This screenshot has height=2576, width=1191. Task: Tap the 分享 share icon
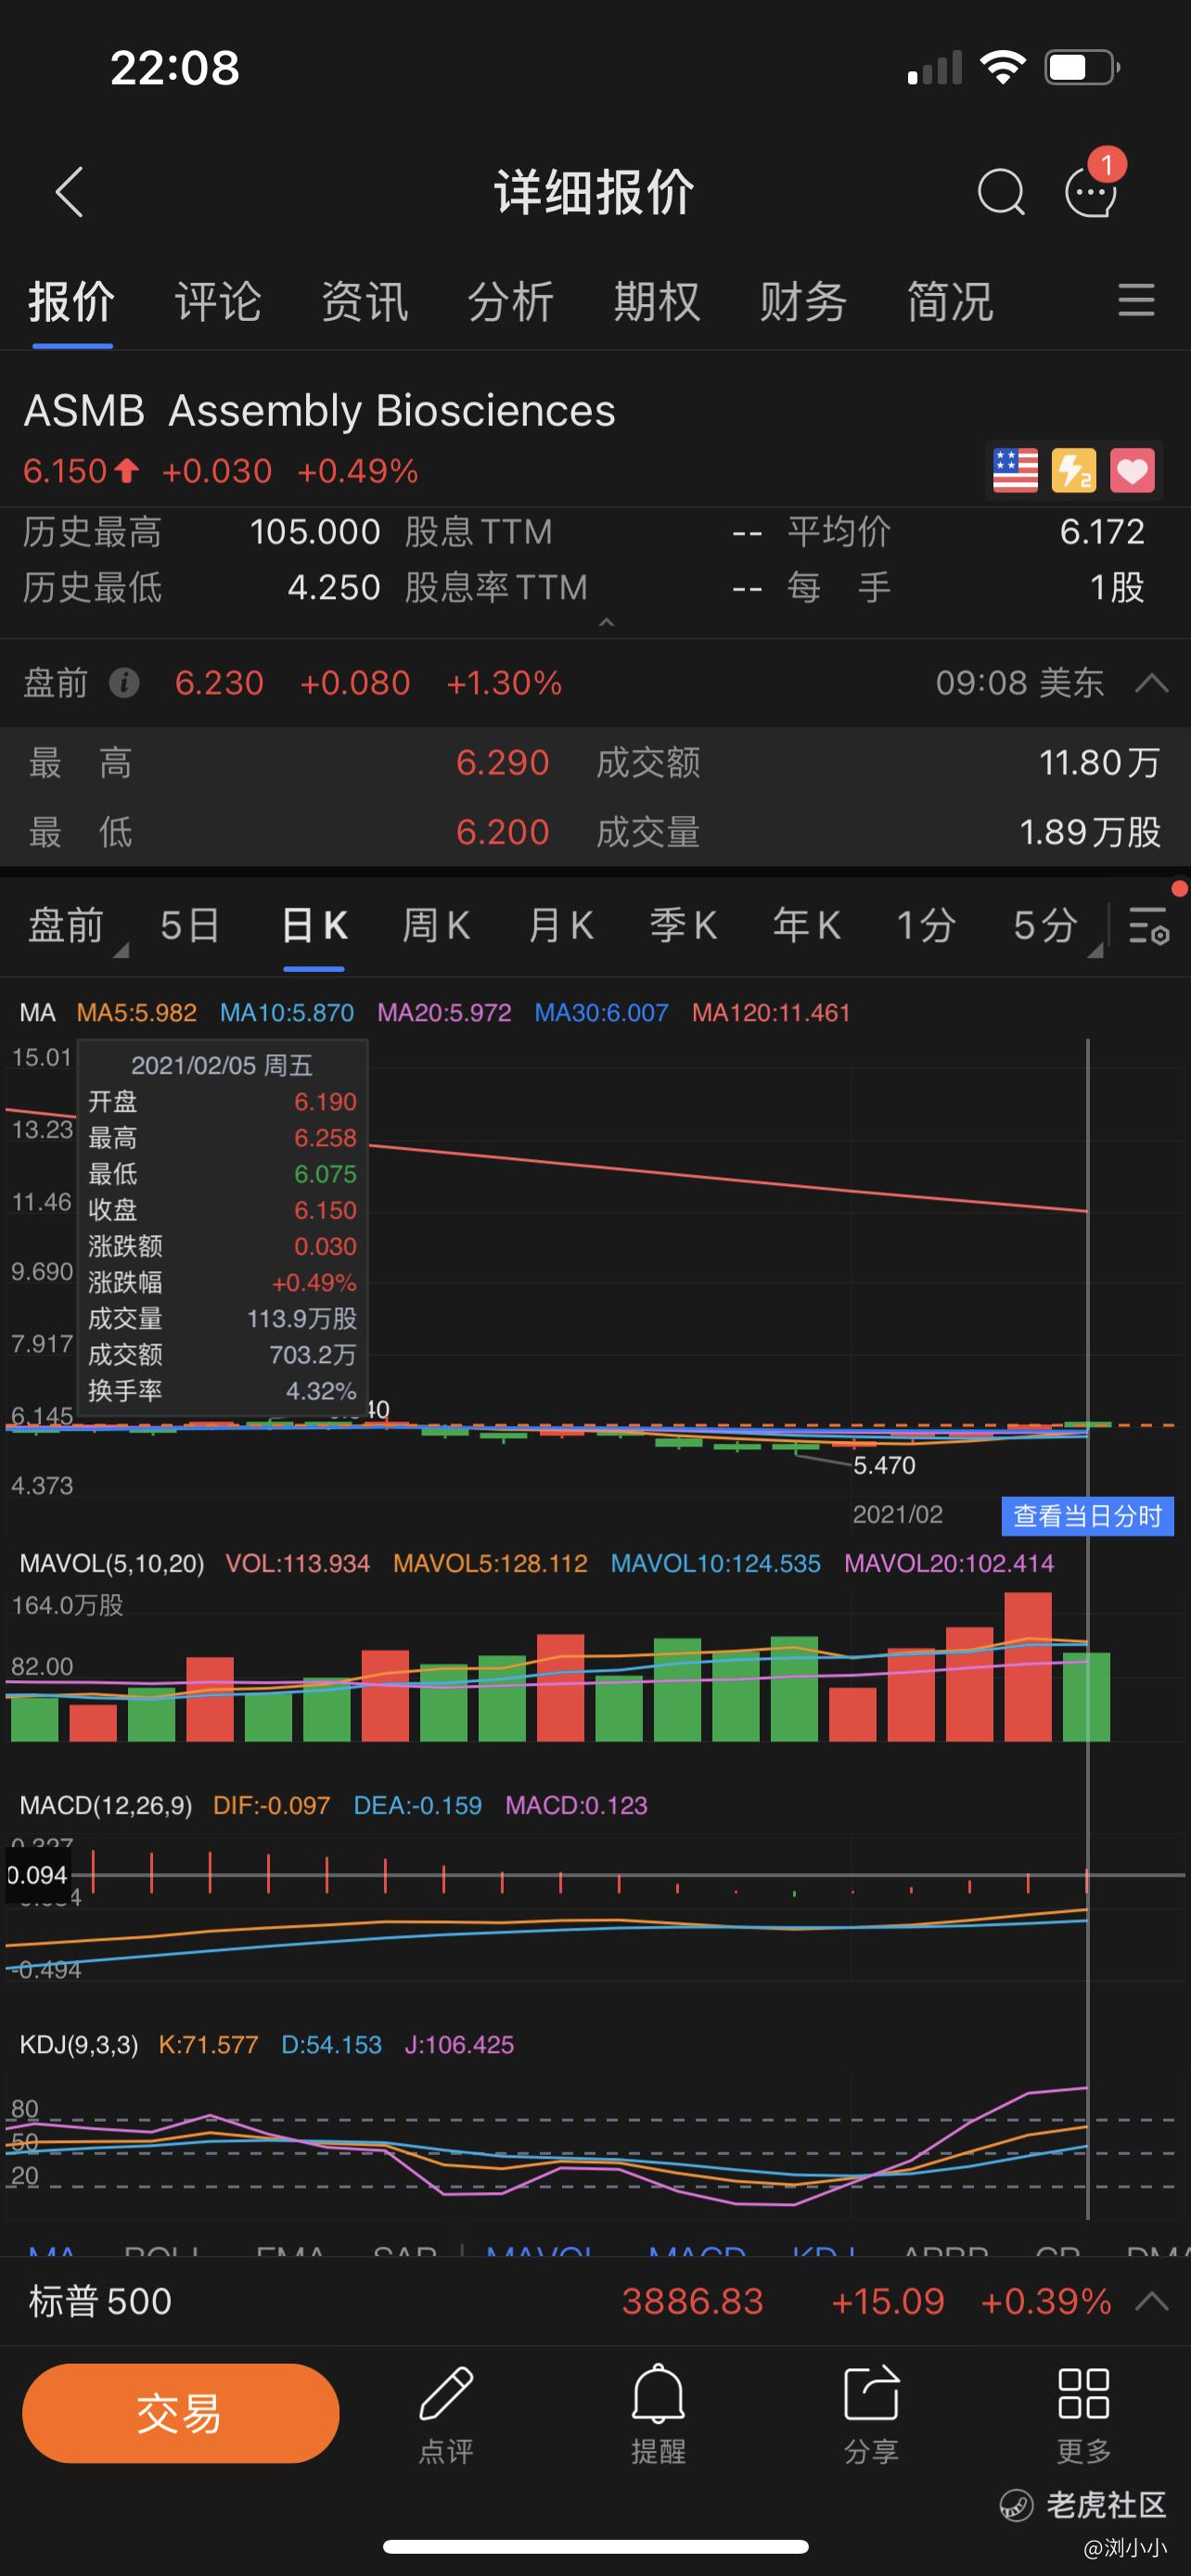coord(871,2414)
